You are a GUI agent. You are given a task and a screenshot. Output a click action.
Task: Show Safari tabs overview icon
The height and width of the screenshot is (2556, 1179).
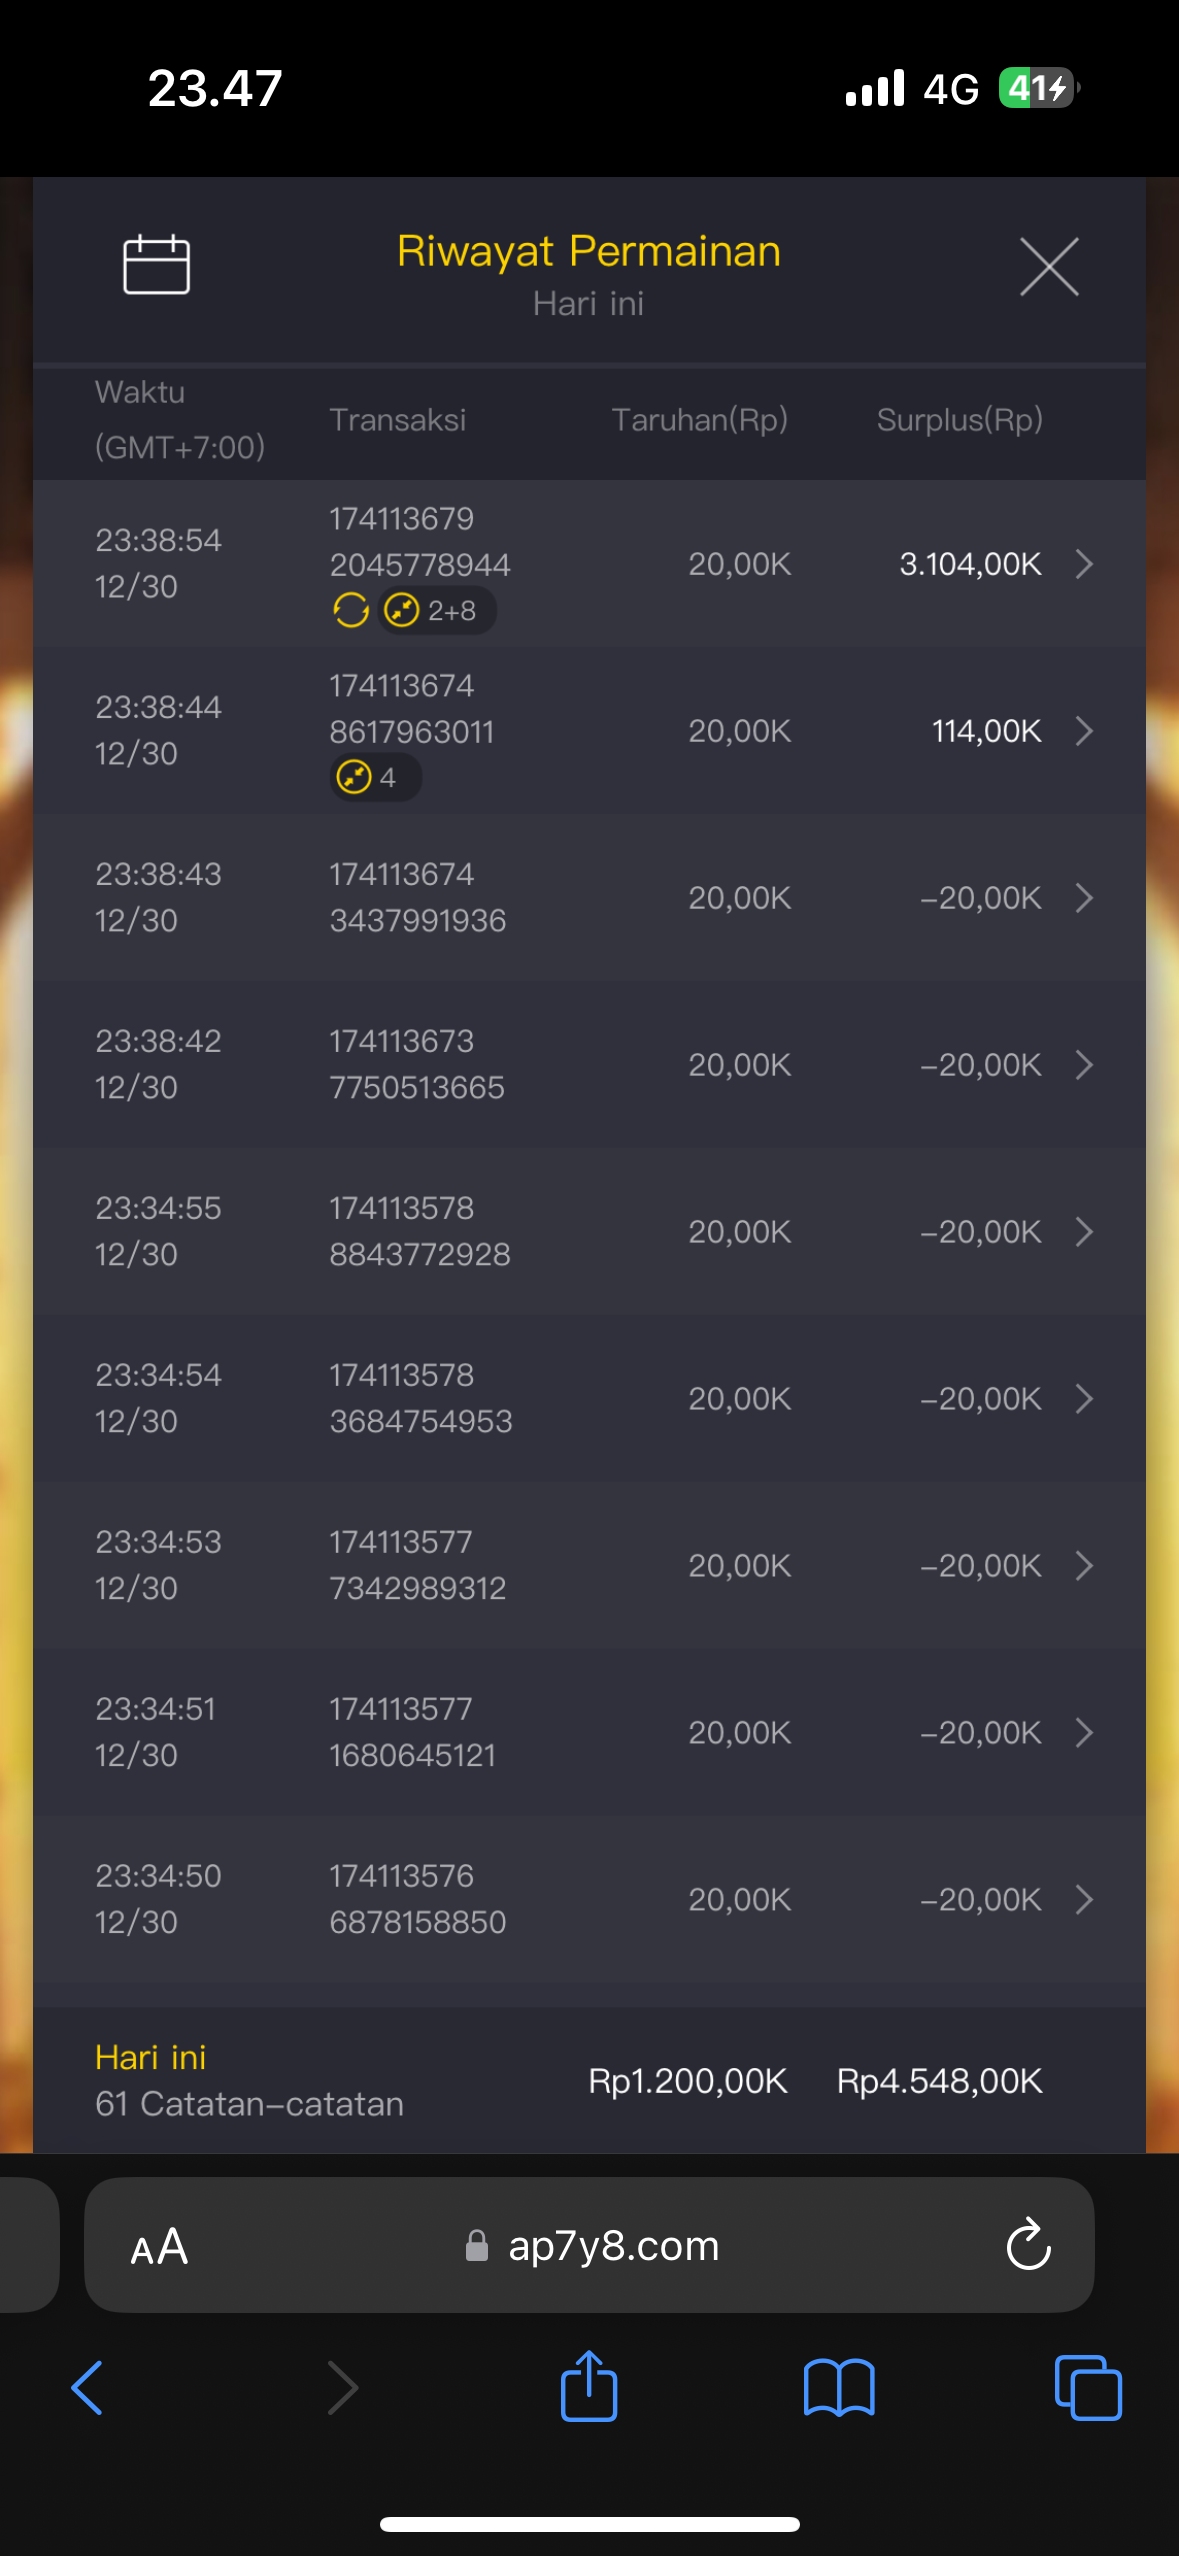coord(1087,2387)
